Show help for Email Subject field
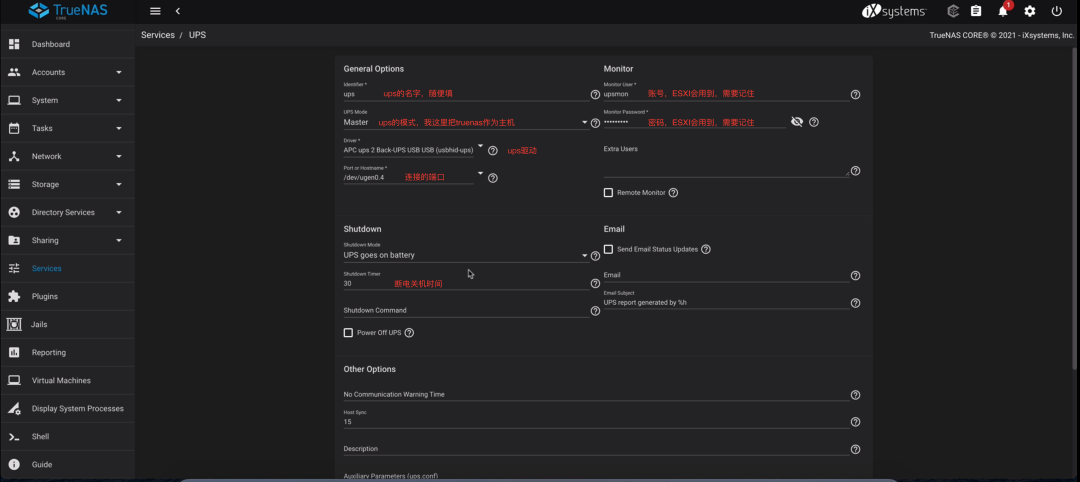The image size is (1080, 482). [855, 303]
